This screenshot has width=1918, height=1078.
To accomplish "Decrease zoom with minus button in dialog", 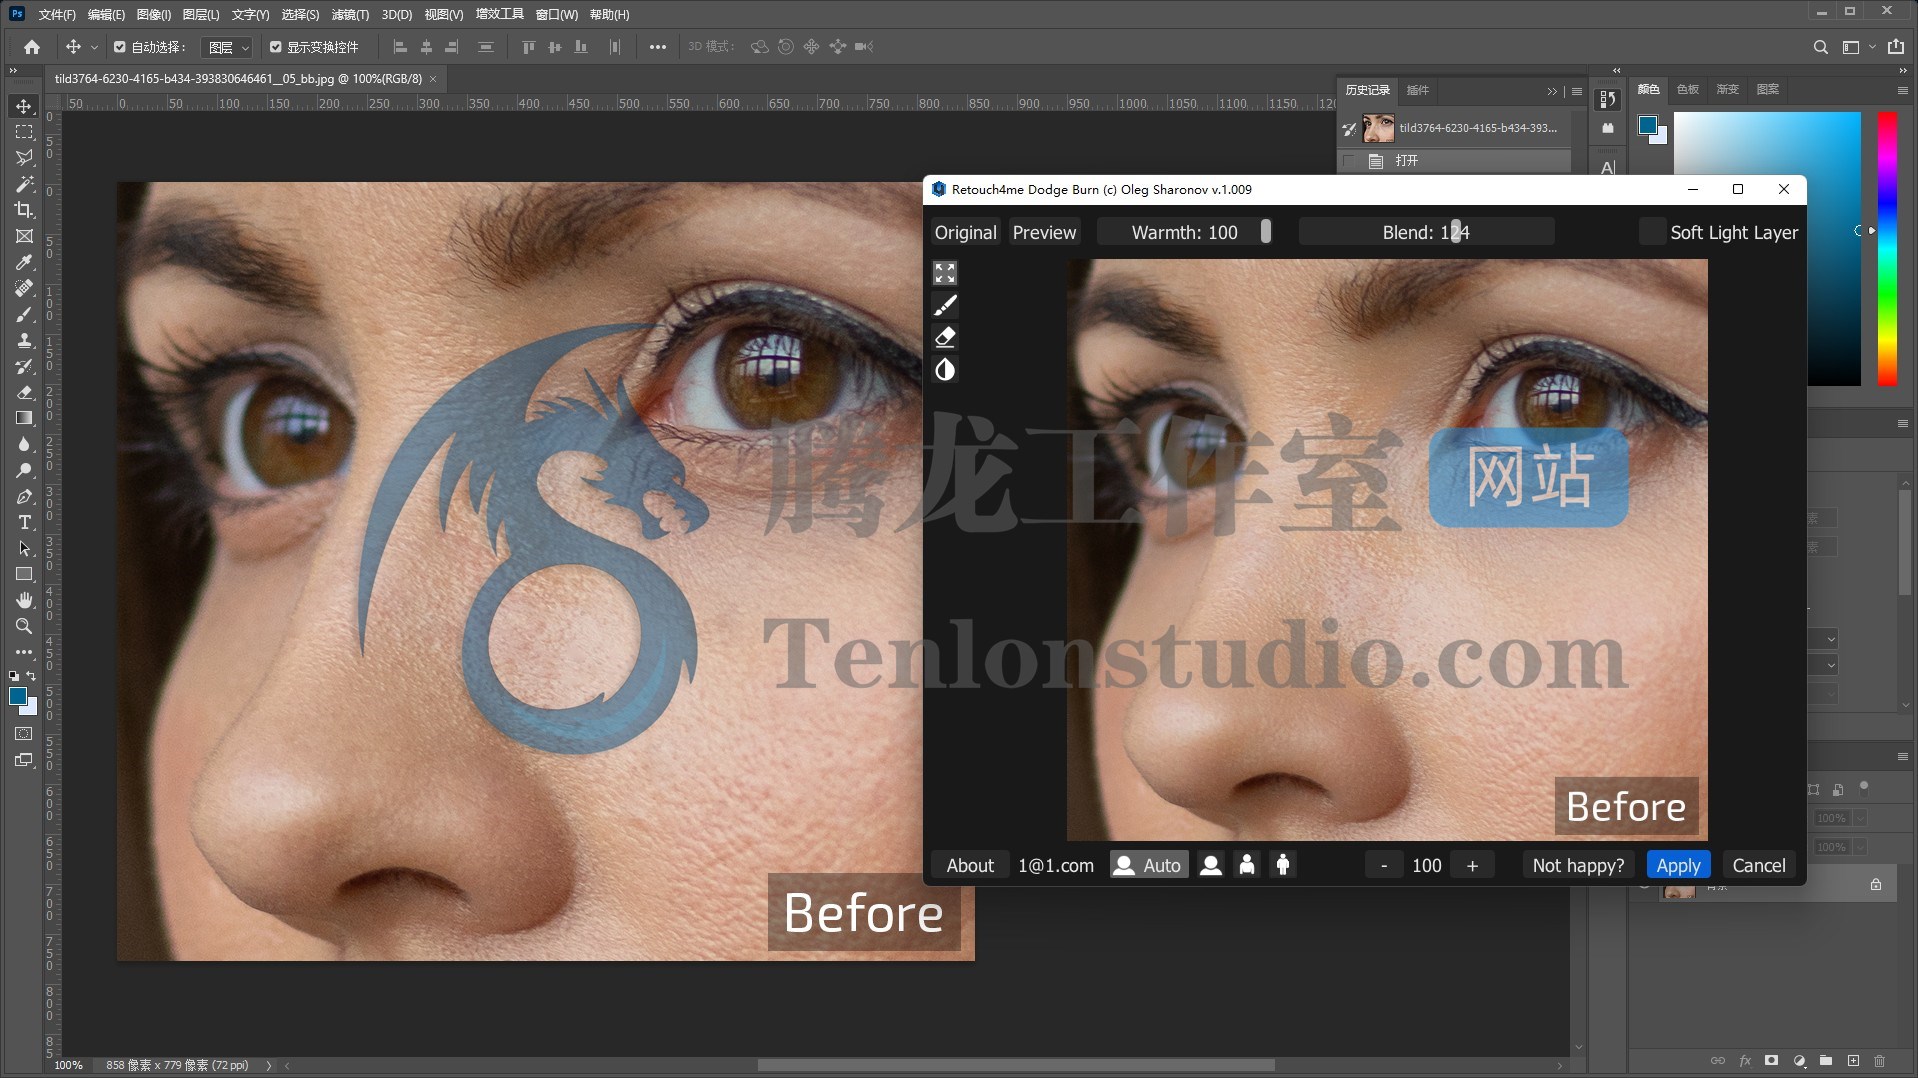I will tap(1384, 865).
